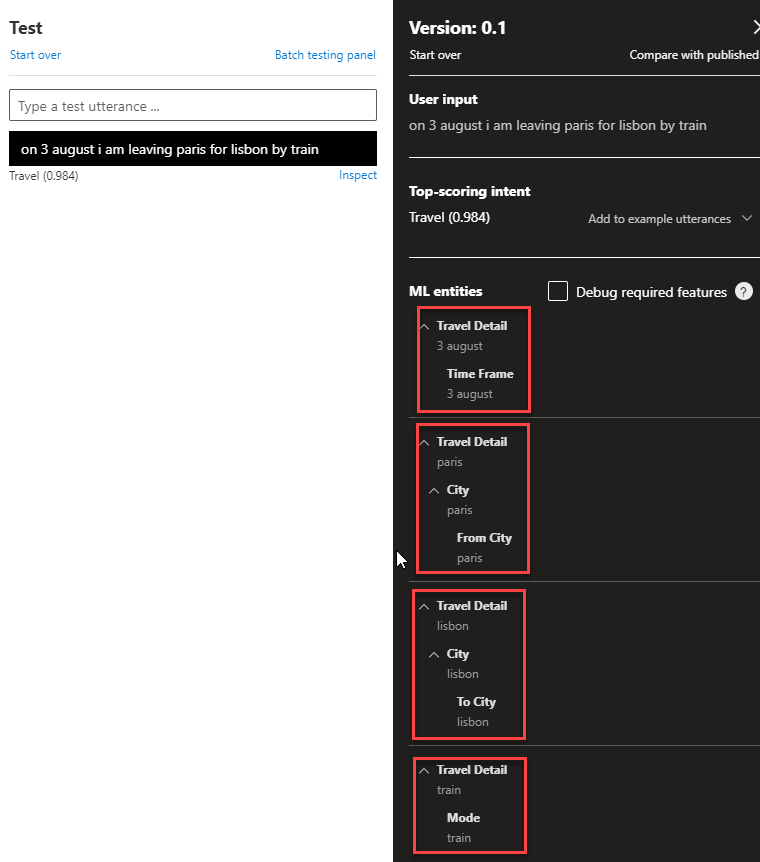Focus the test utterance input field
Screen dimensions: 760x862
[193, 105]
